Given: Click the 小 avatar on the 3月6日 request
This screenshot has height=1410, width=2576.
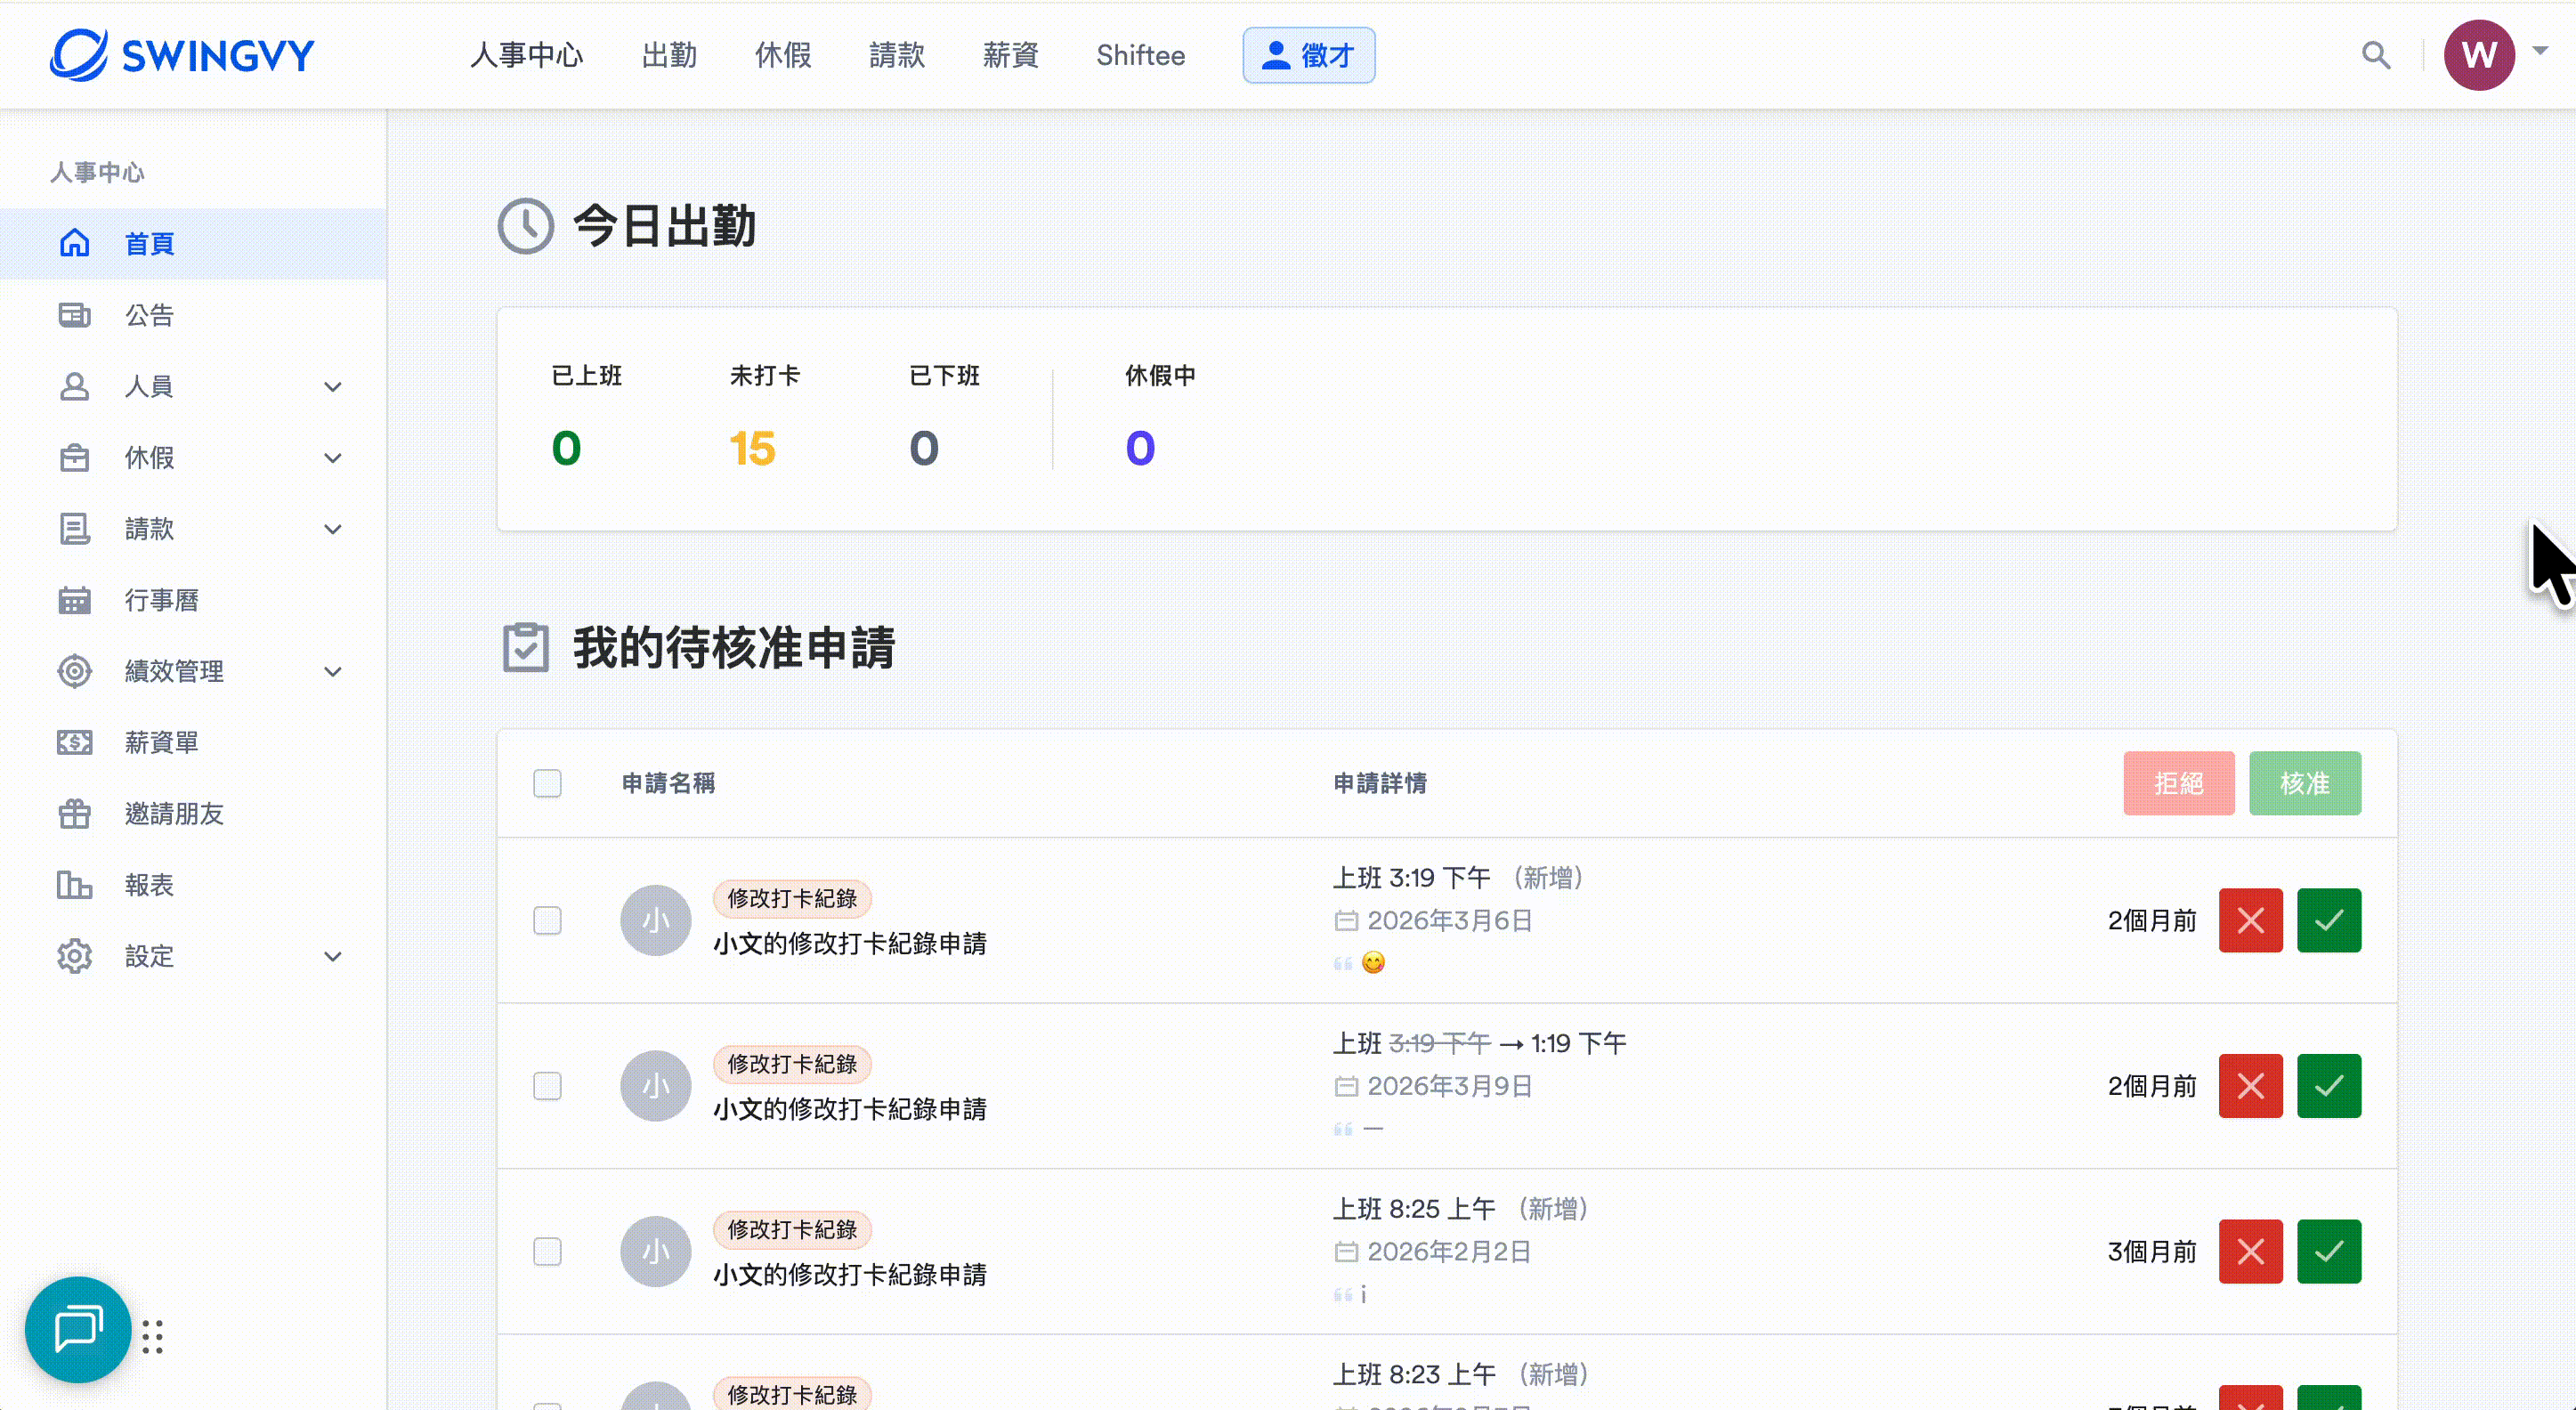Looking at the screenshot, I should (656, 920).
